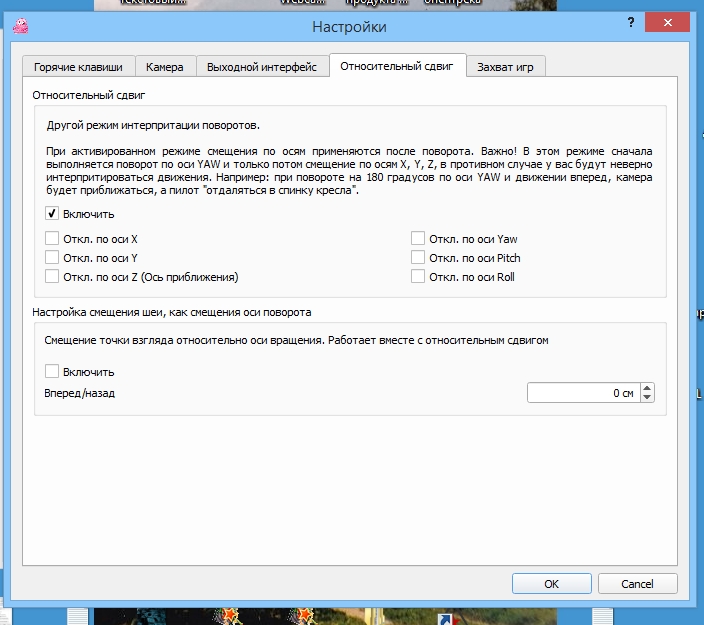Go to the Захват игр tab

pyautogui.click(x=505, y=67)
